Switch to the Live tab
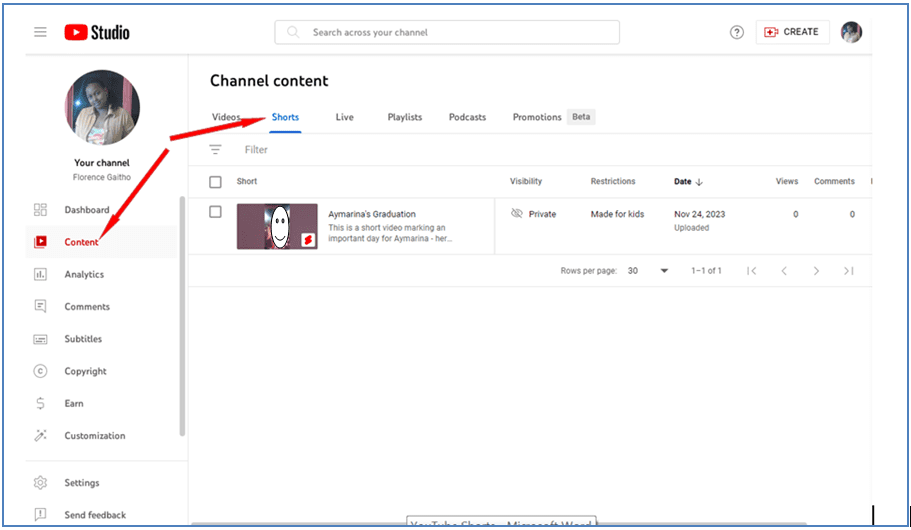 click(x=345, y=117)
